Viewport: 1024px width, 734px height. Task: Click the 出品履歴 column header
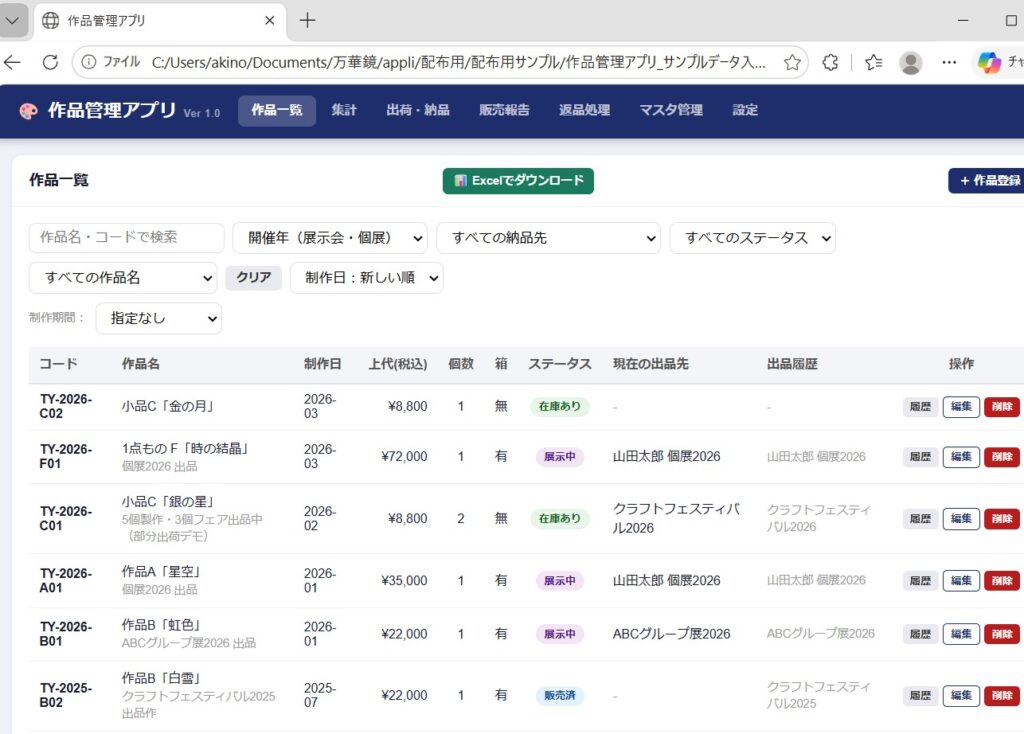point(792,364)
